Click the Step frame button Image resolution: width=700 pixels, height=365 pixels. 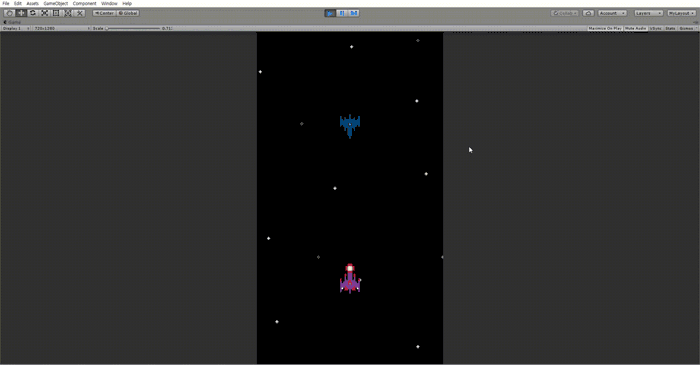354,13
